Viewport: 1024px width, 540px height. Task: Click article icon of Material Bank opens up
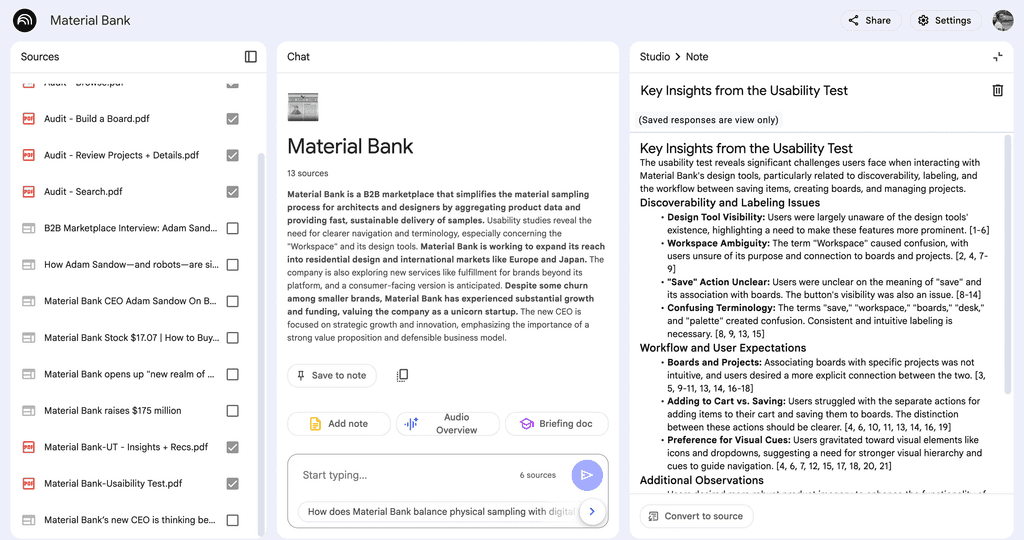29,375
